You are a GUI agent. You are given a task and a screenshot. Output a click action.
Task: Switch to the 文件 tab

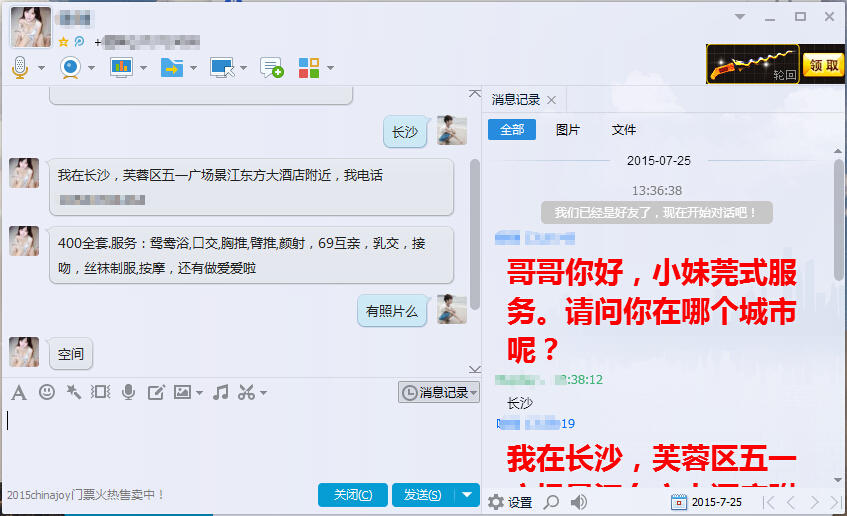coord(623,130)
